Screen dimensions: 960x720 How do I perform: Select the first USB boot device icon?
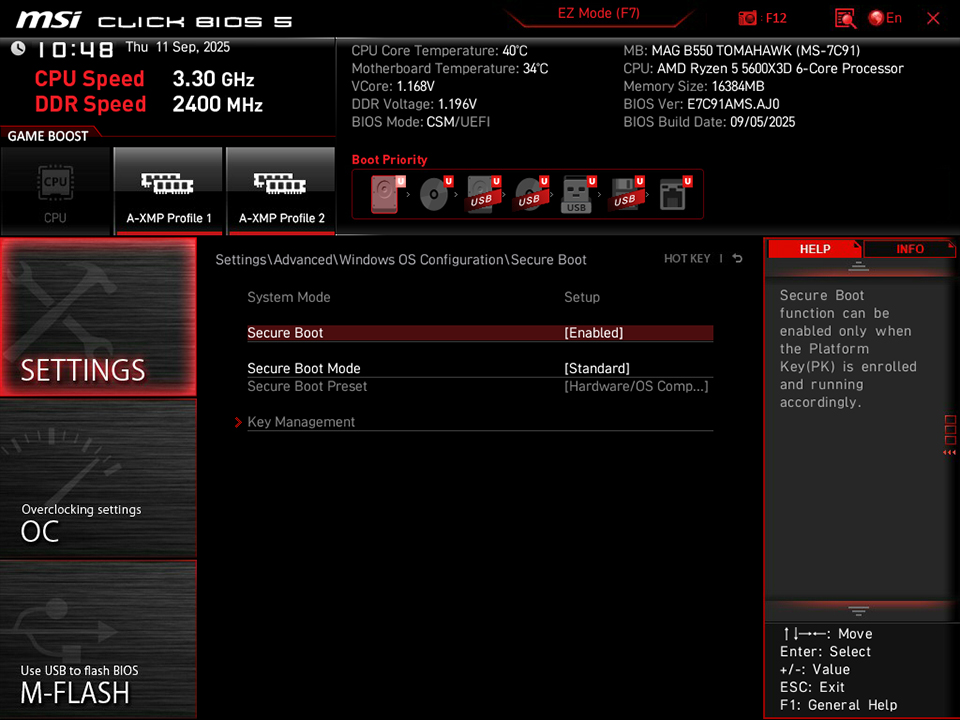point(482,193)
